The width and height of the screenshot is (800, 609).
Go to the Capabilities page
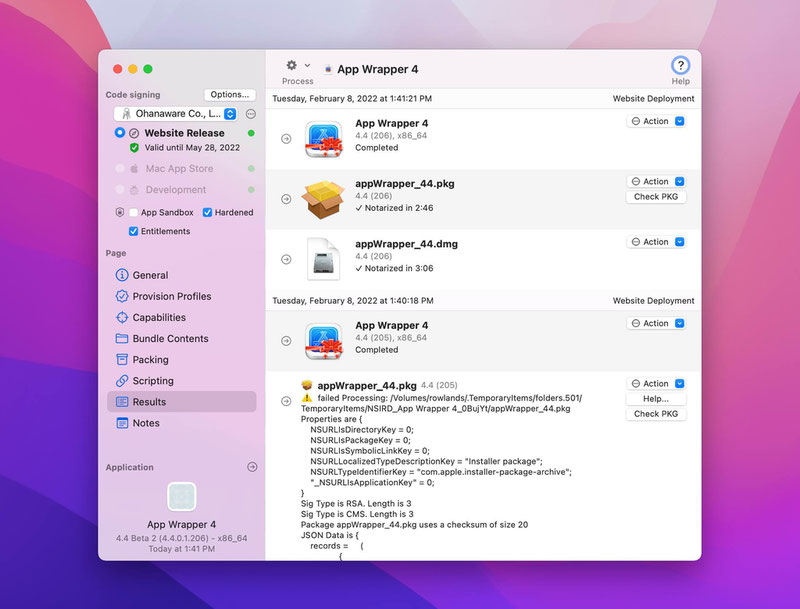coord(182,317)
